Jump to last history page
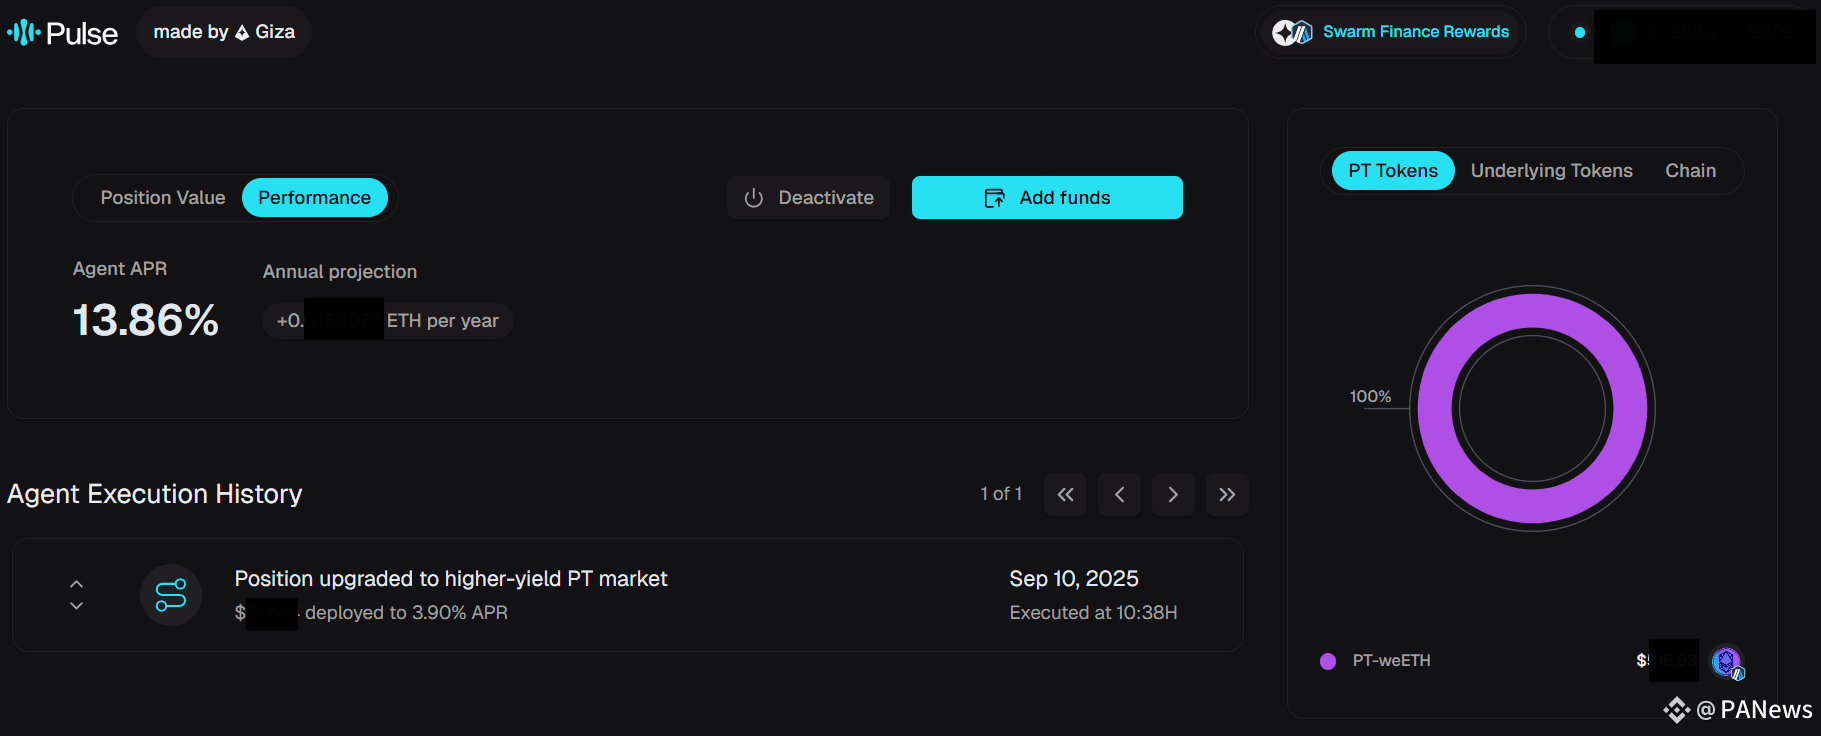1821x736 pixels. pos(1227,494)
